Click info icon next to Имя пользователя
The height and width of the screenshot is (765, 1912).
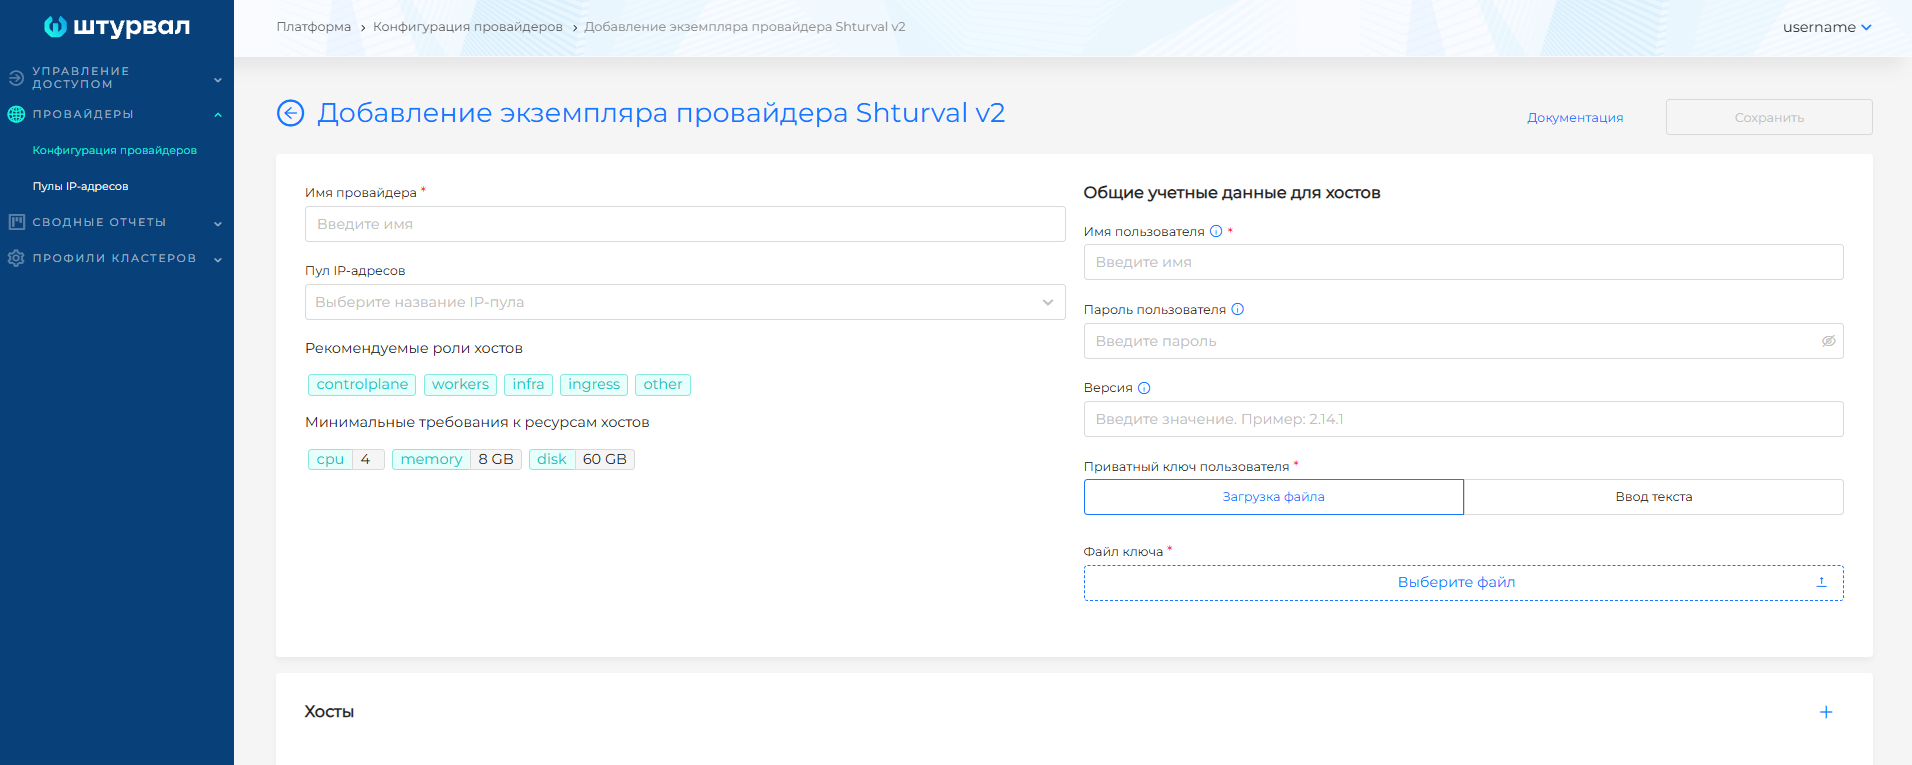coord(1216,231)
